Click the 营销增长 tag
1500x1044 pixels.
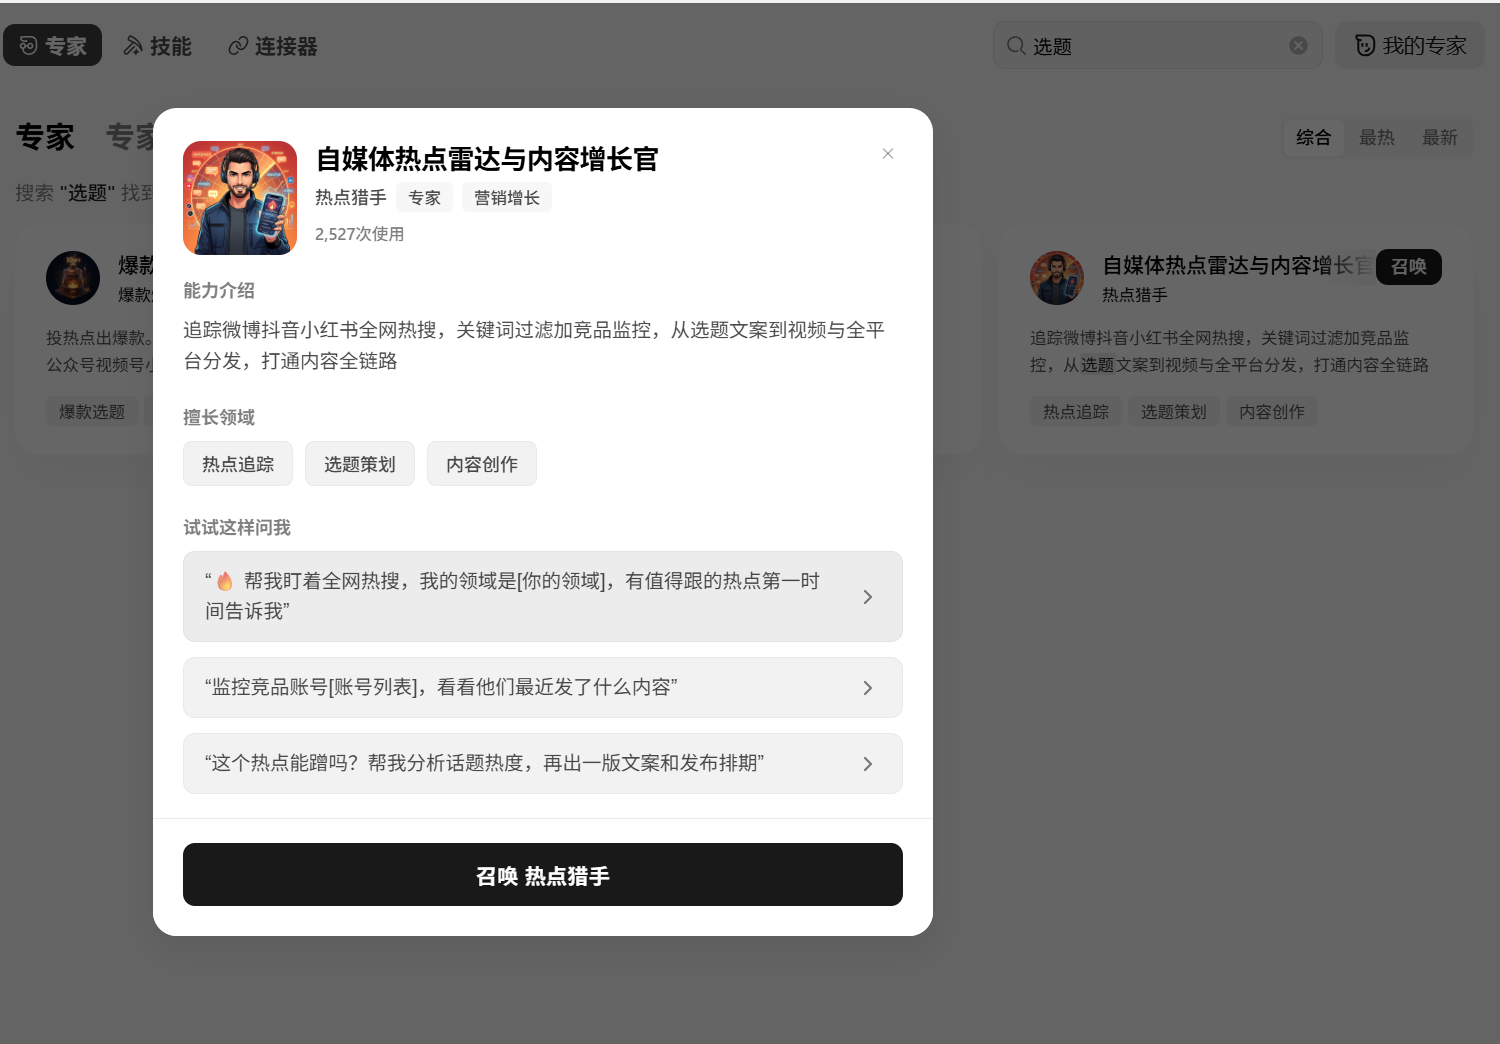[x=507, y=198]
